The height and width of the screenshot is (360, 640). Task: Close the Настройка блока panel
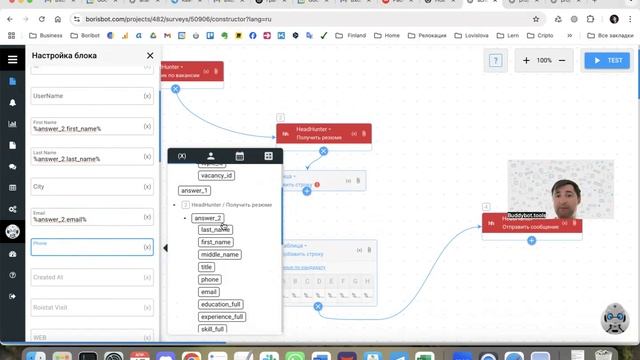(150, 56)
